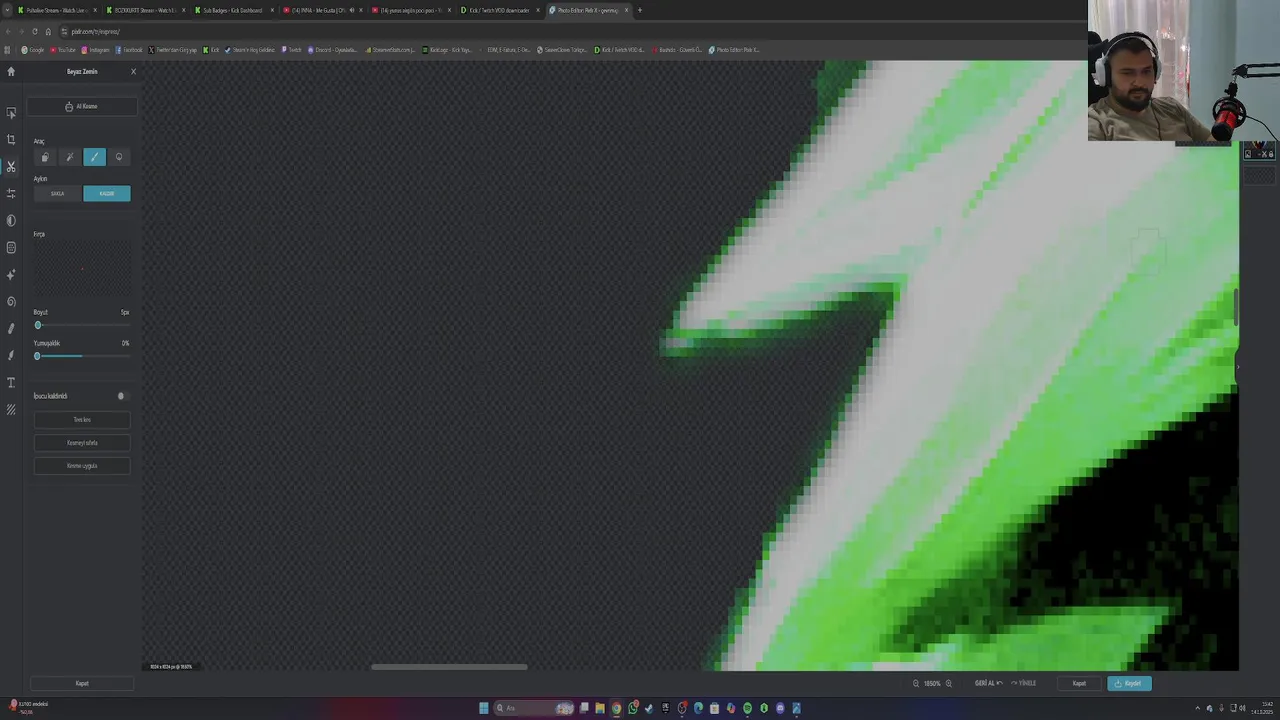Show hidden system tray icons
The width and height of the screenshot is (1280, 720).
[x=1197, y=708]
